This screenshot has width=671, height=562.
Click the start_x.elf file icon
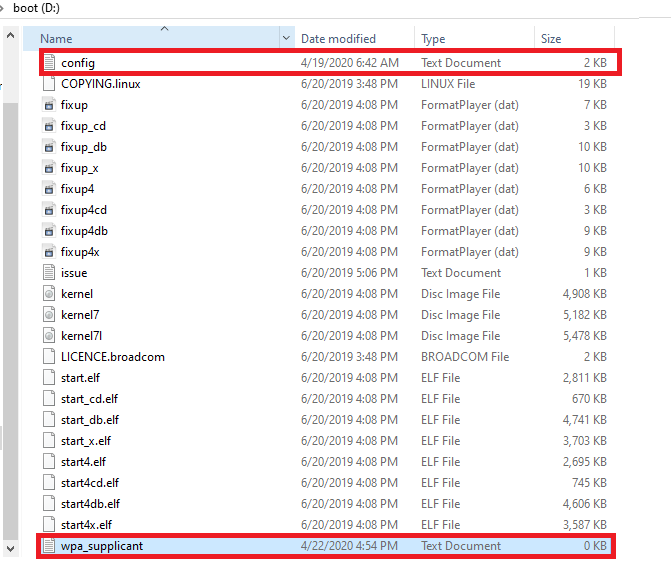[x=49, y=440]
